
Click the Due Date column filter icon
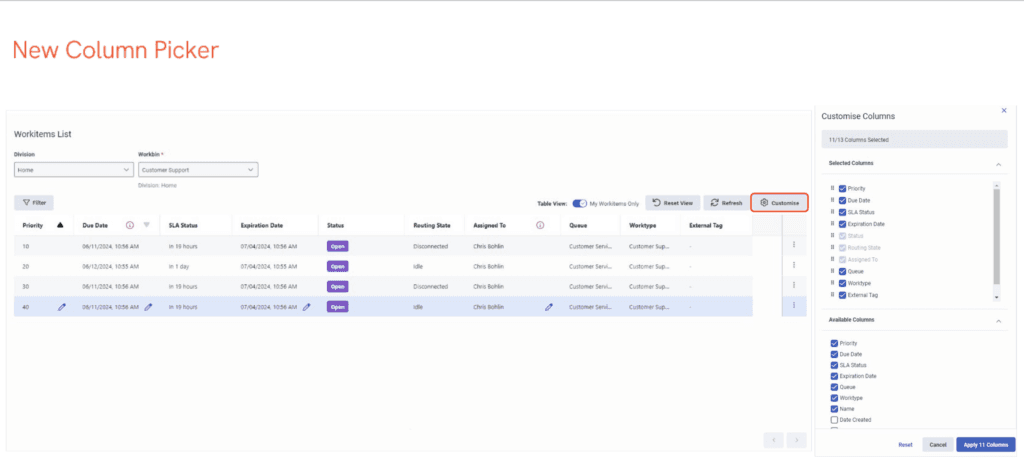(147, 225)
